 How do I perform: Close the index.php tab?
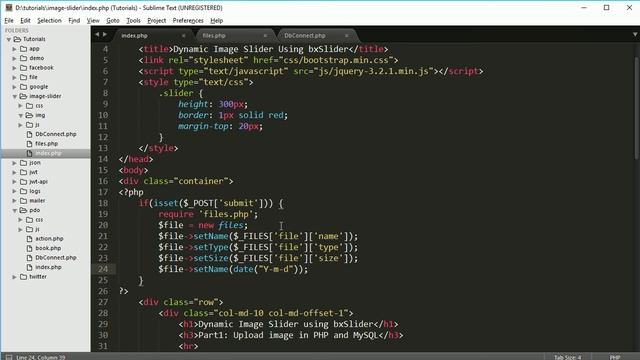tap(184, 36)
